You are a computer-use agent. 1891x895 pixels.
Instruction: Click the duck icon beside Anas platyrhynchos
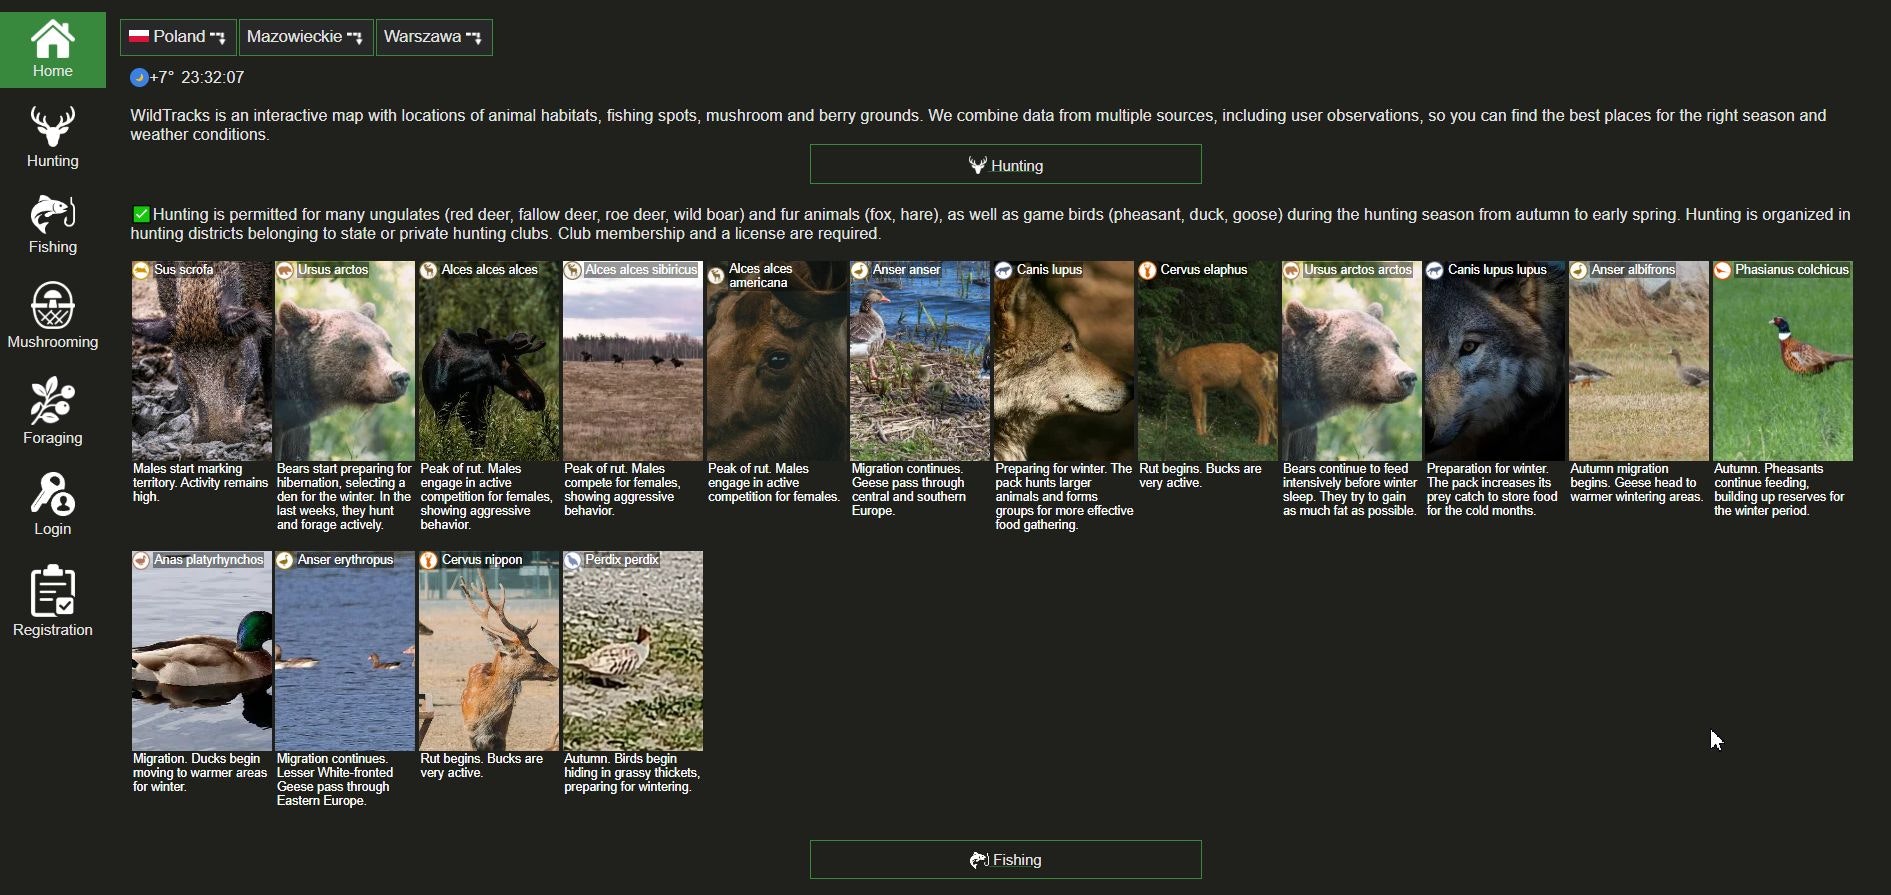[x=142, y=560]
